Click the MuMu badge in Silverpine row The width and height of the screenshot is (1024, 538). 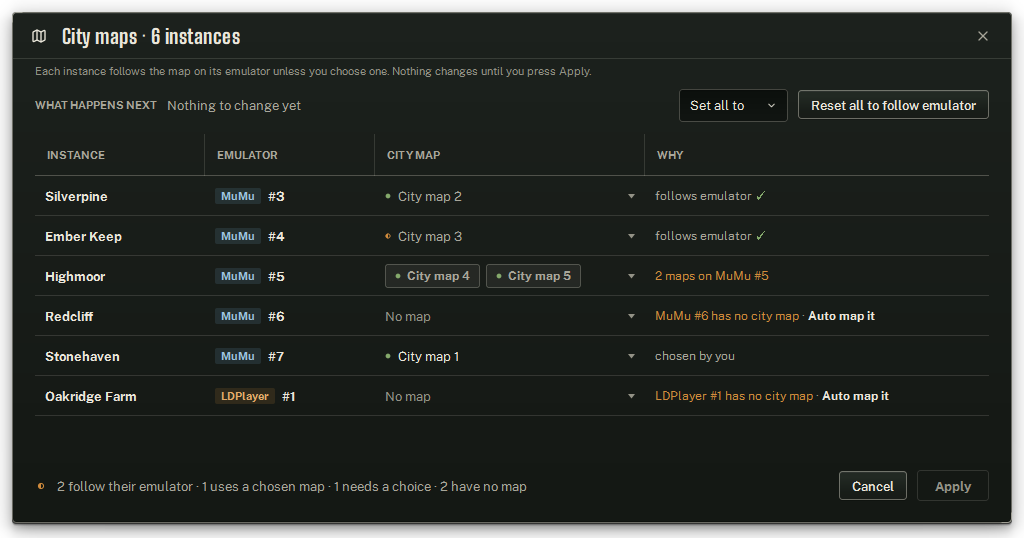238,196
